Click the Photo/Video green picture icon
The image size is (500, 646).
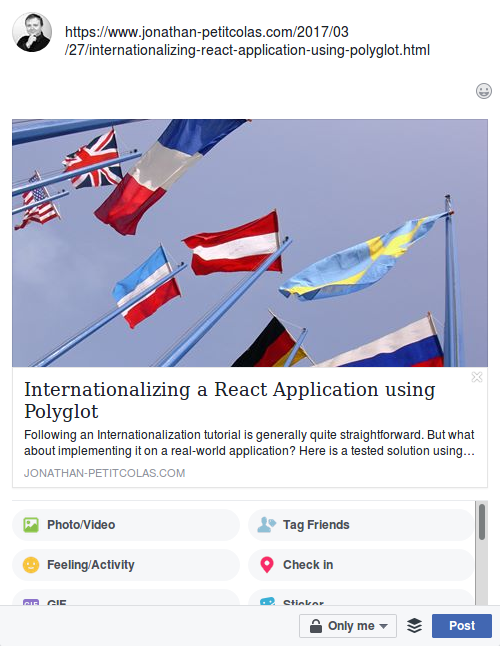point(31,525)
